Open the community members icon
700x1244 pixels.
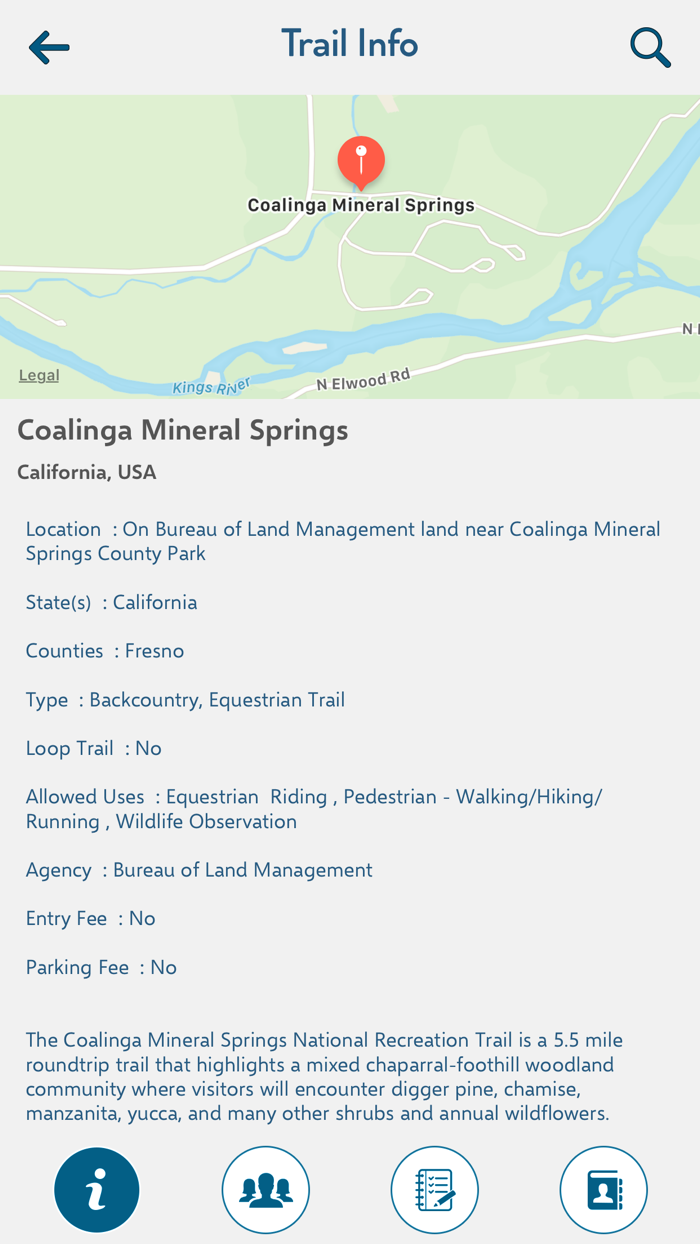click(x=266, y=1190)
